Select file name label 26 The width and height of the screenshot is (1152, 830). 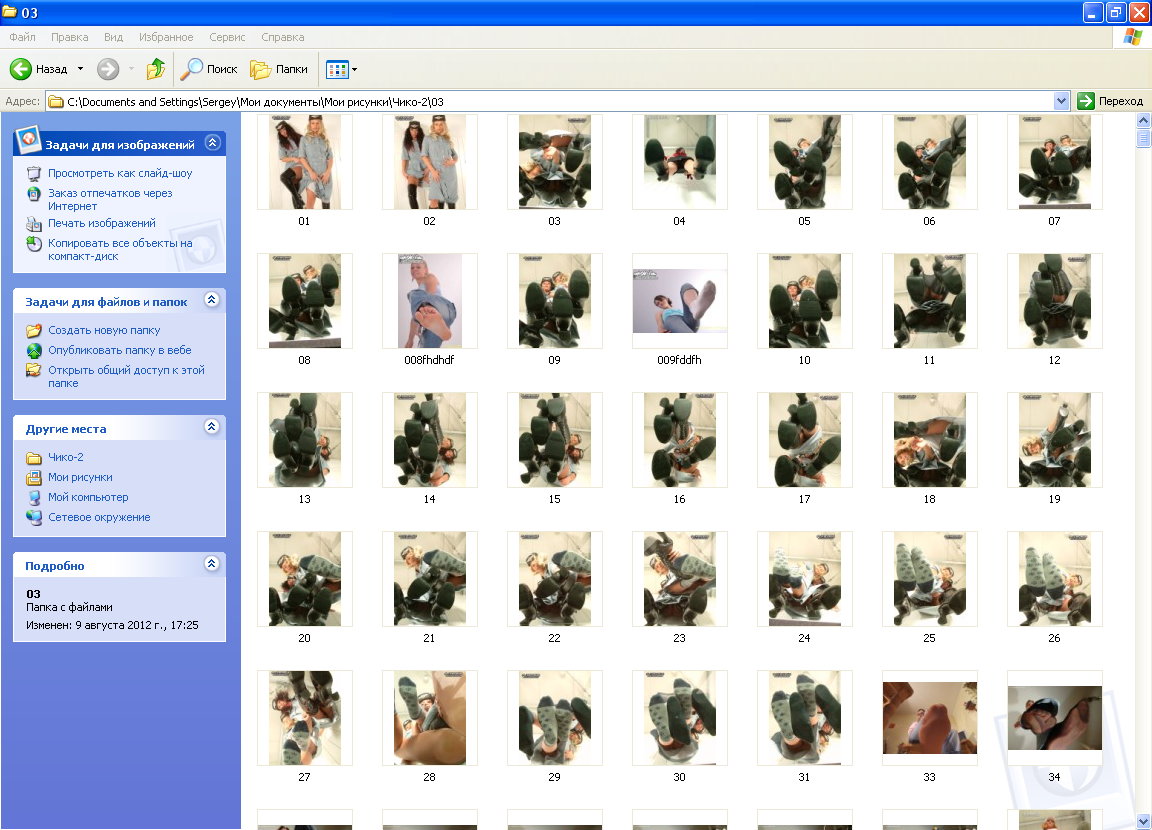coord(1054,638)
